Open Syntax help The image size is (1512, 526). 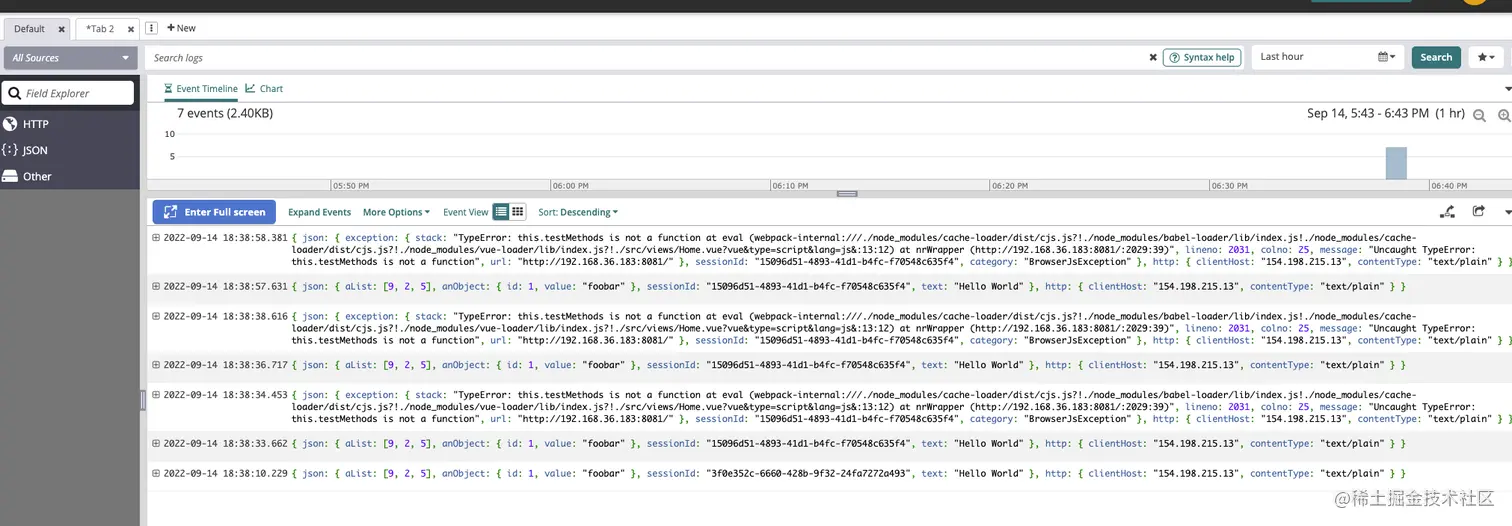click(1202, 58)
